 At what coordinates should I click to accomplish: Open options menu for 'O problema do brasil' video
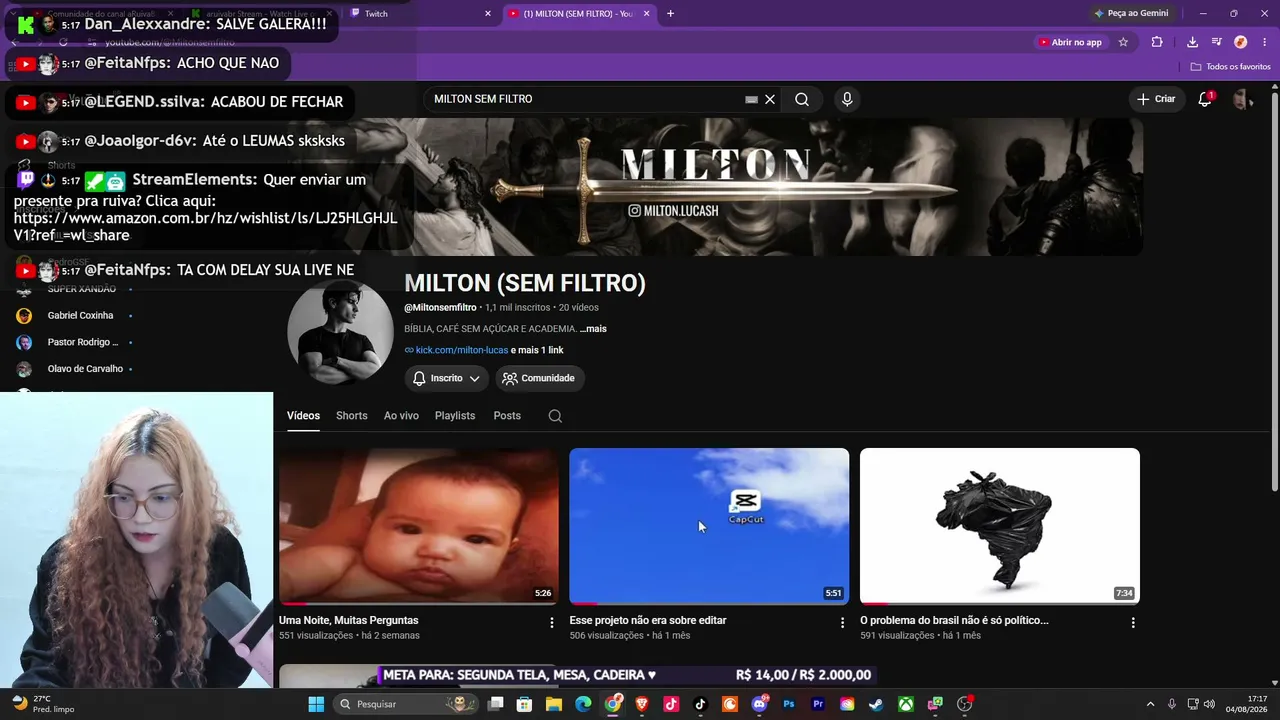1133,622
